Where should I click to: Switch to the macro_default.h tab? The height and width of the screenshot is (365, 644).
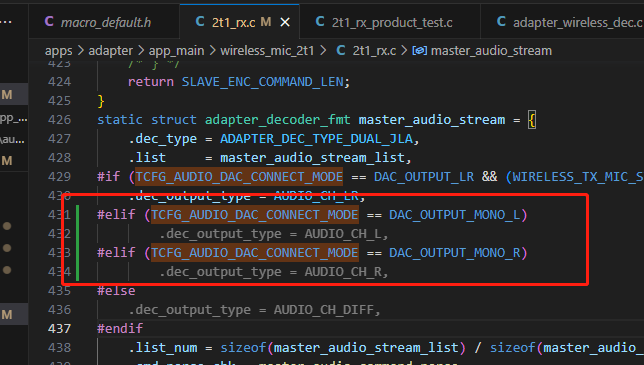[98, 22]
